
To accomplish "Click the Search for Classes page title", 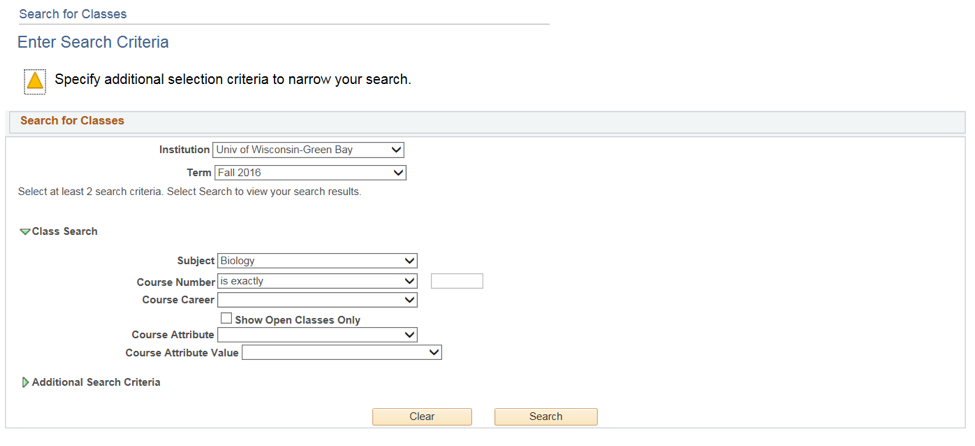I will click(73, 14).
